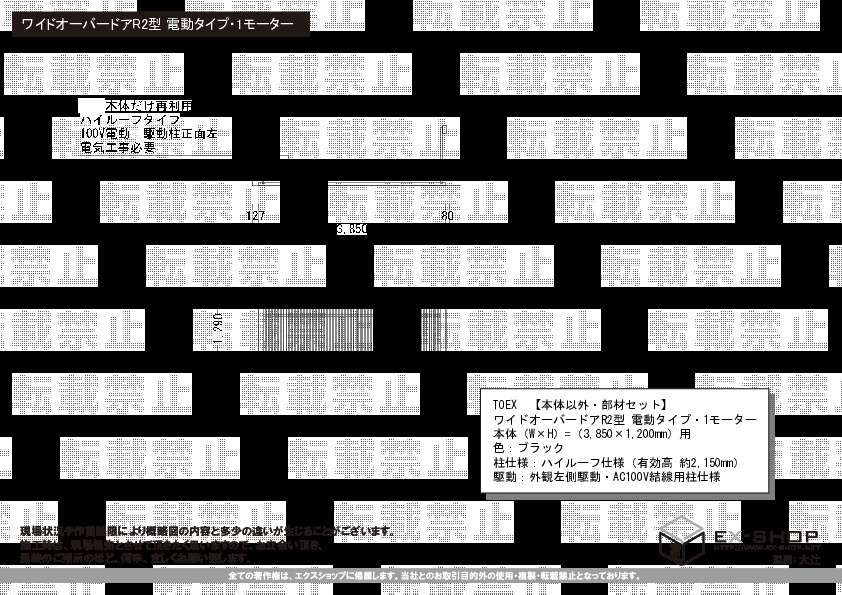The image size is (842, 595).
Task: Click the 柱仕様:ハイルーフ仕様 spec line
Action: click(x=615, y=463)
